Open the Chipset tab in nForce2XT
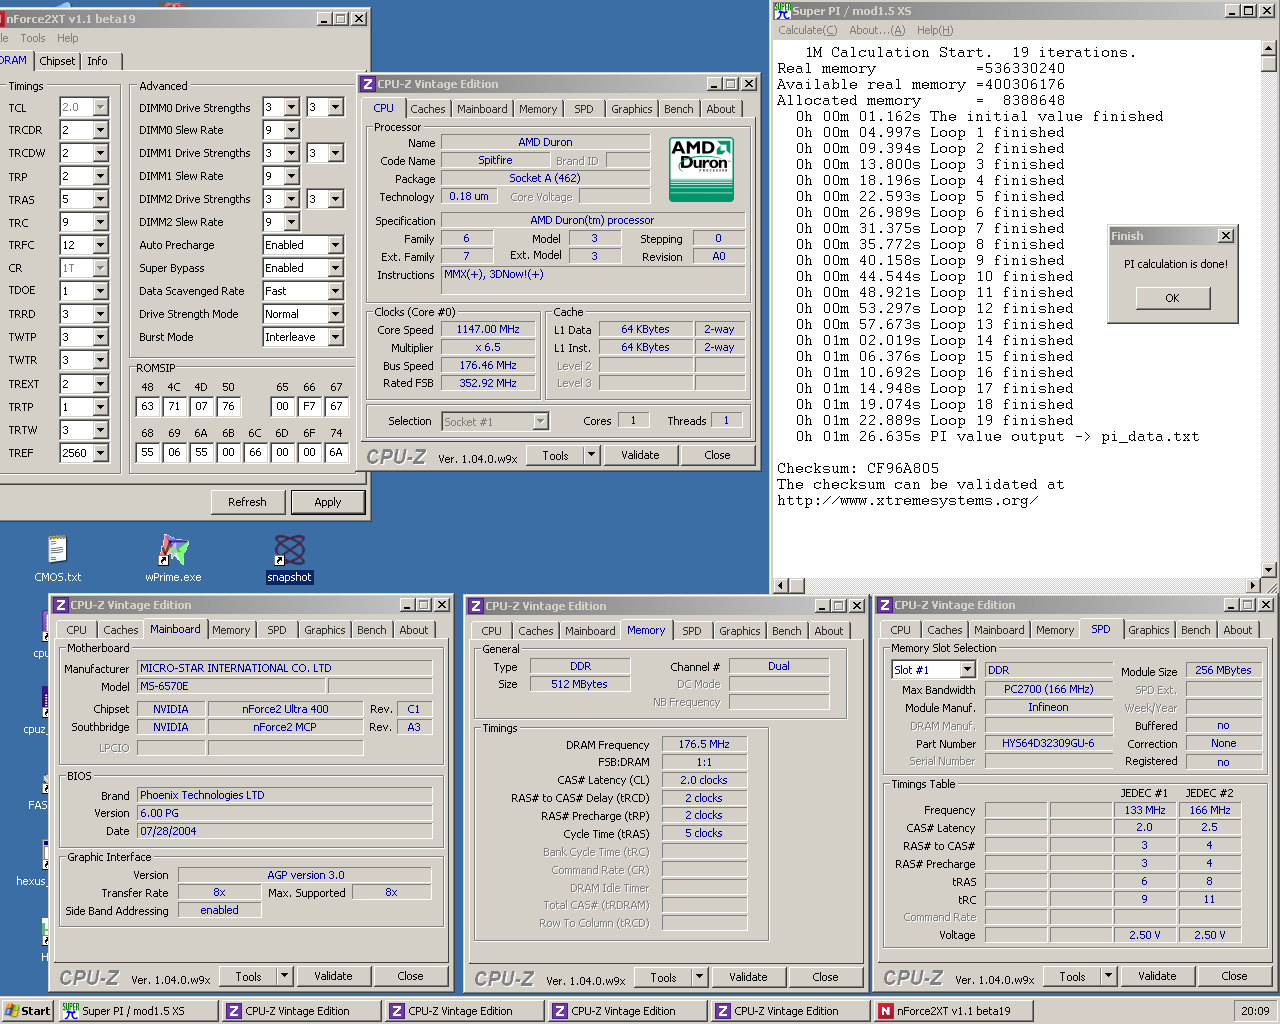Screen dimensions: 1280x1024 [57, 61]
